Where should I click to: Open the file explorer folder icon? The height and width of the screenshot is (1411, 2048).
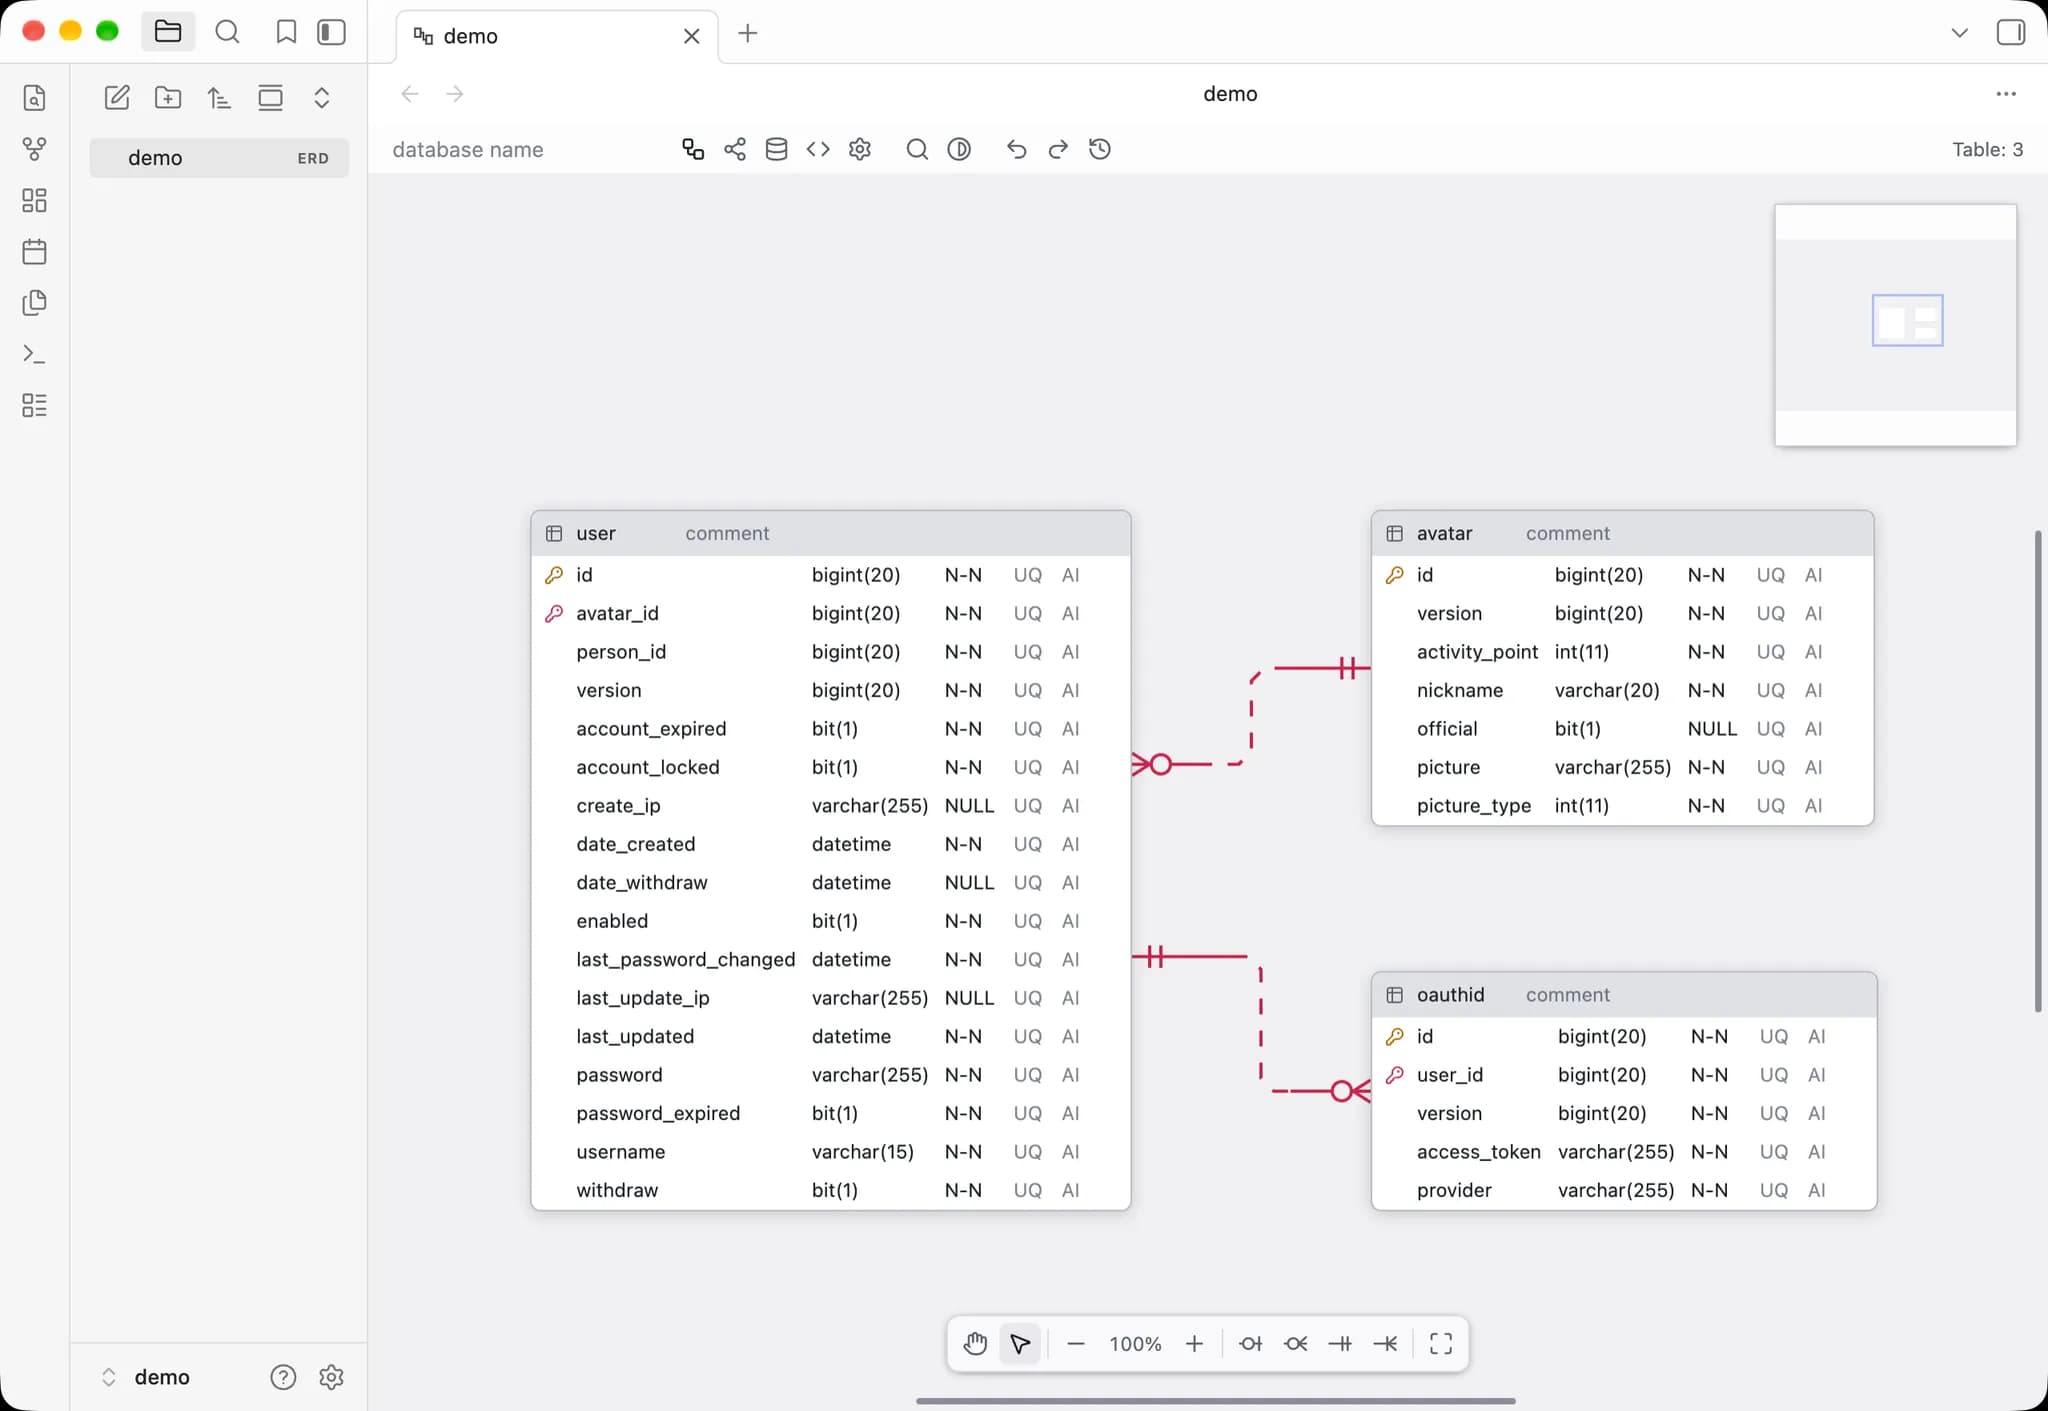(167, 32)
